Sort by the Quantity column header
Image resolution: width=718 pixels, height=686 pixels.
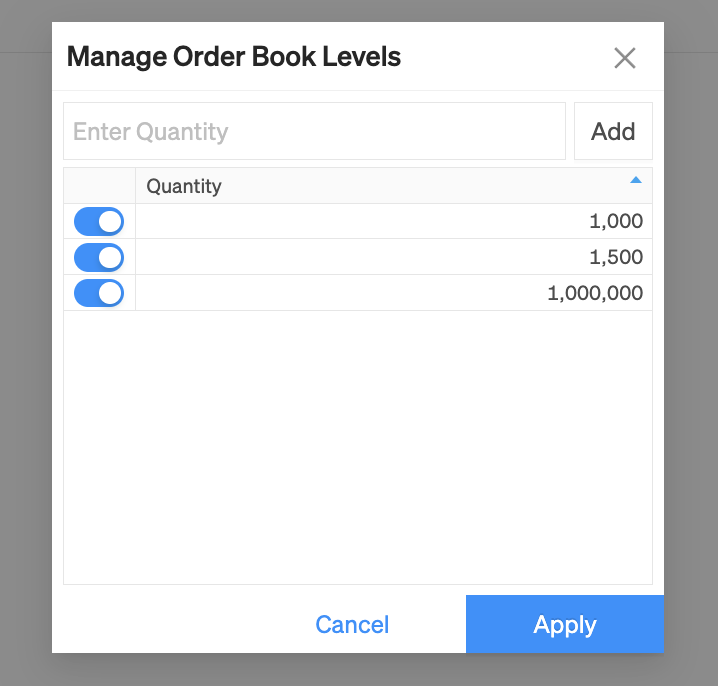point(184,186)
